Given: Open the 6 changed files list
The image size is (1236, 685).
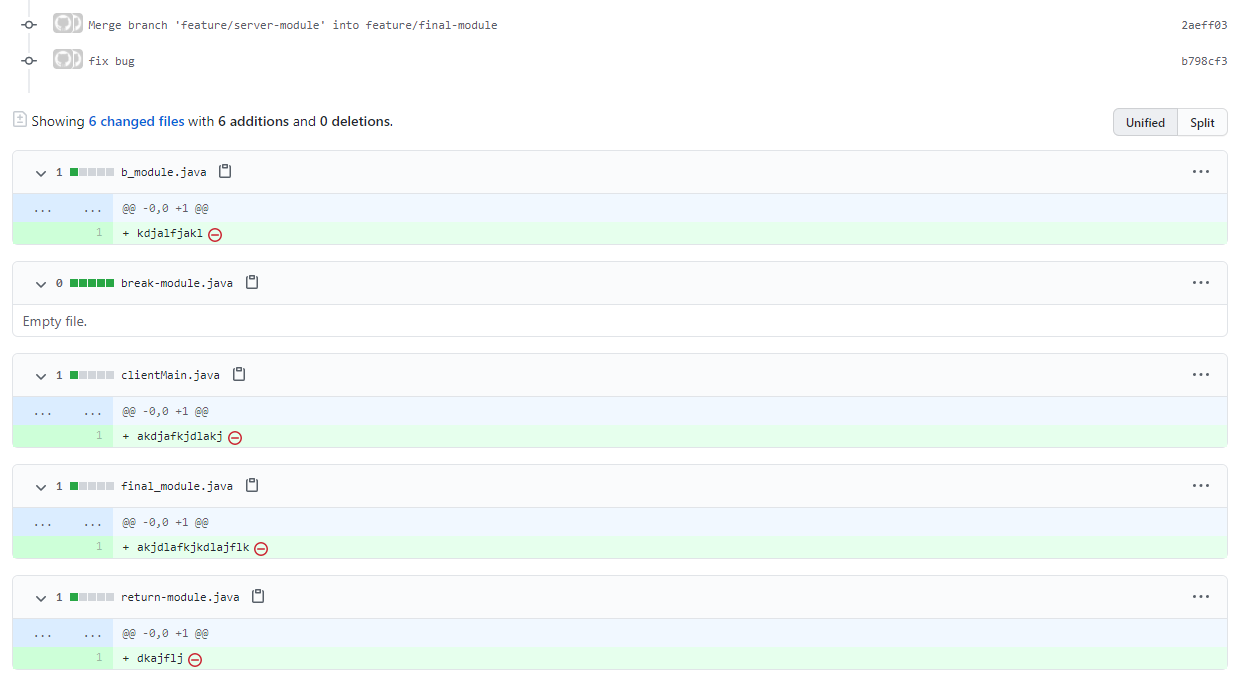Looking at the screenshot, I should coord(136,121).
